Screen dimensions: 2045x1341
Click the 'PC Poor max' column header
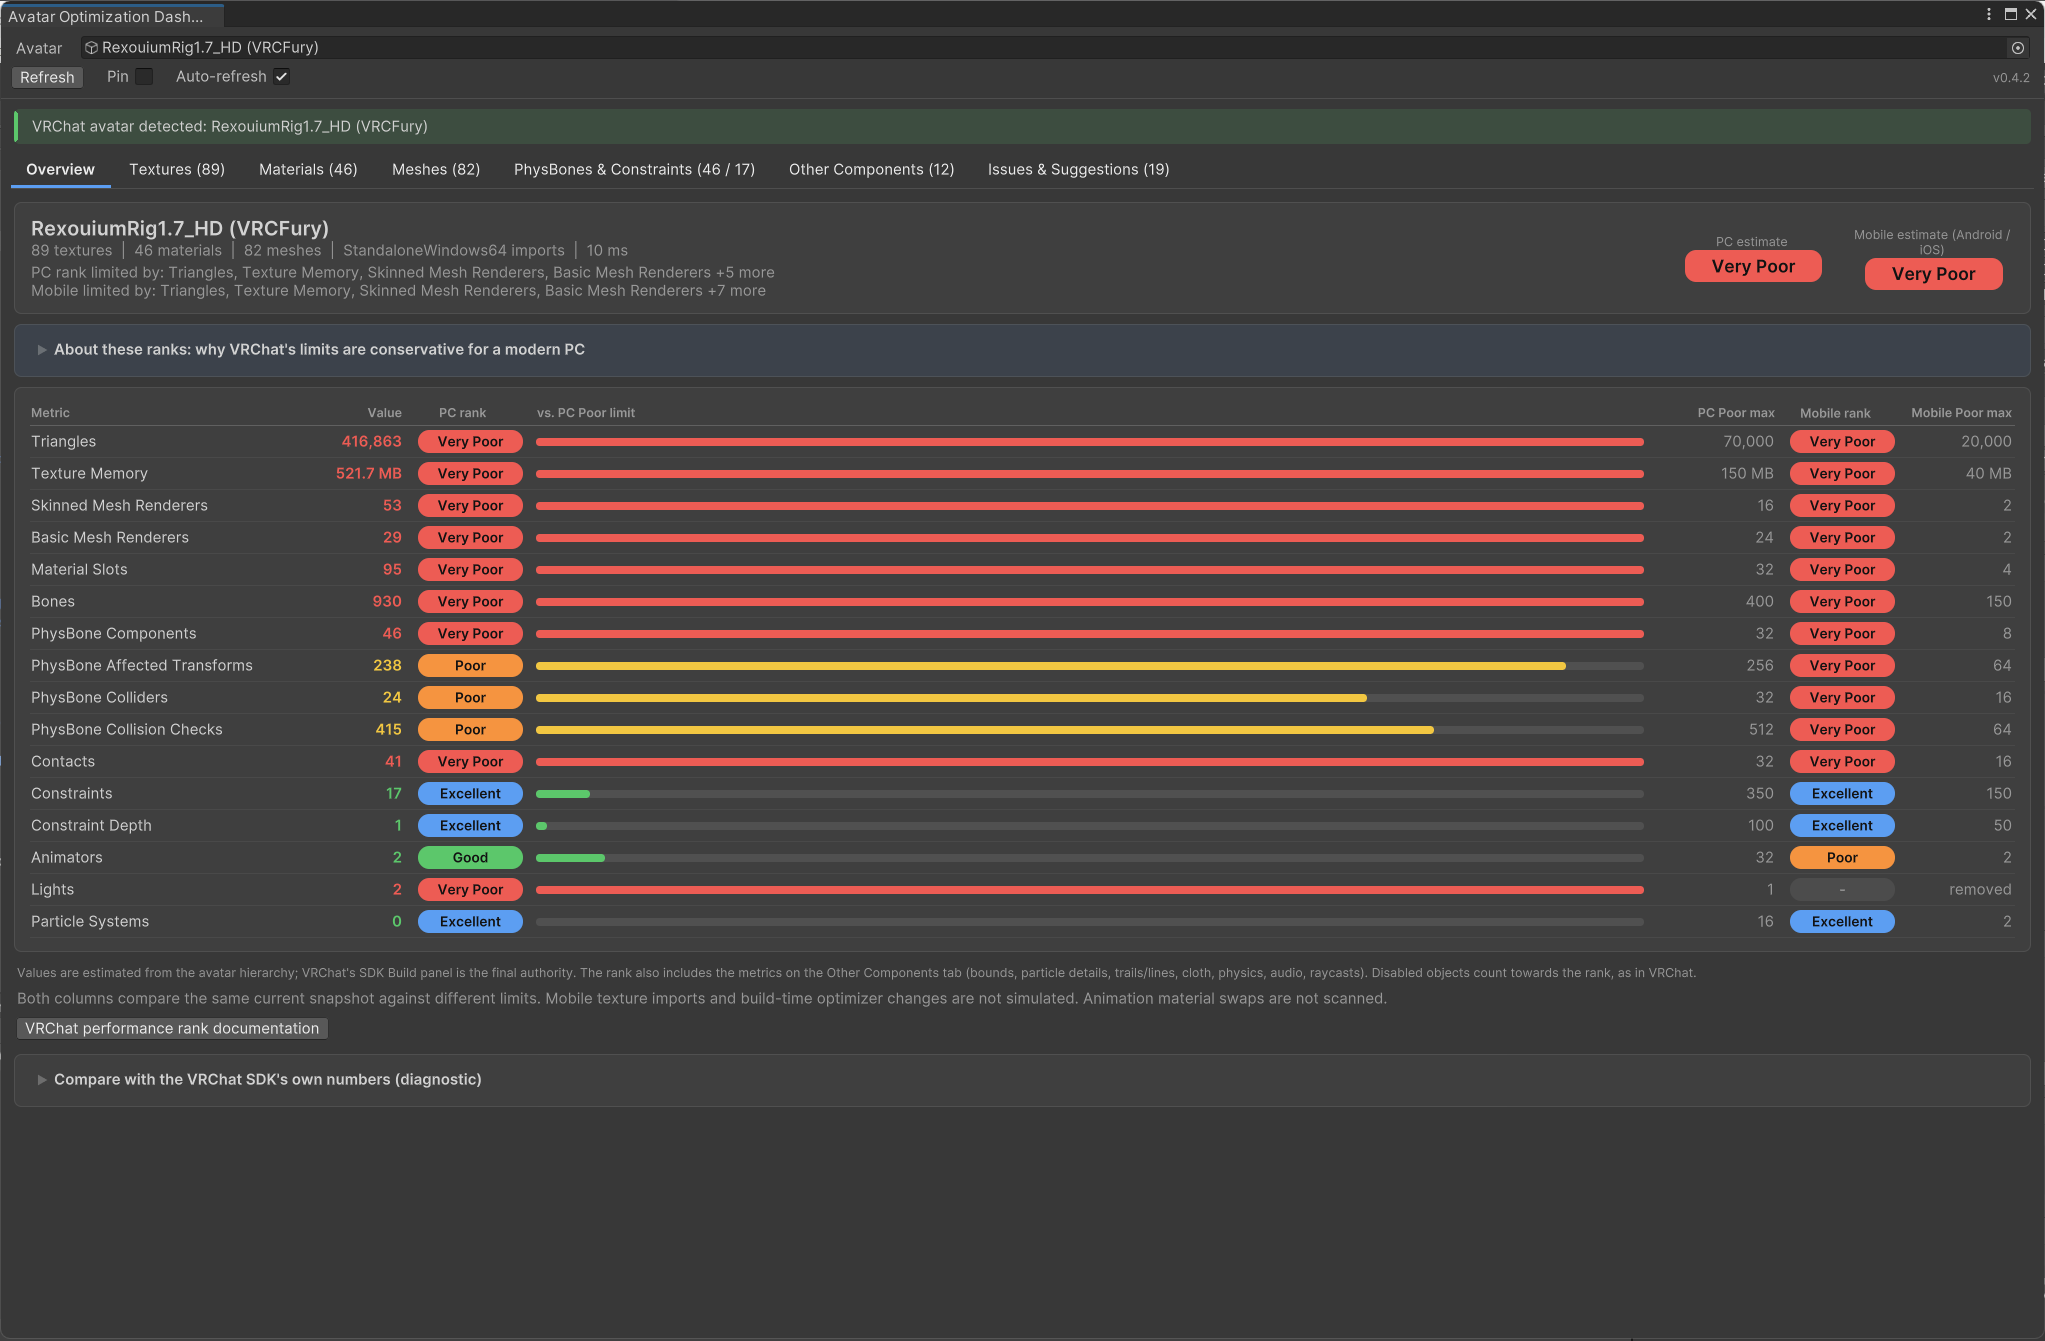point(1736,413)
